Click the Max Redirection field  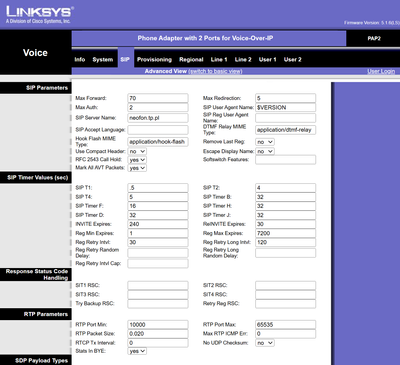tap(286, 98)
